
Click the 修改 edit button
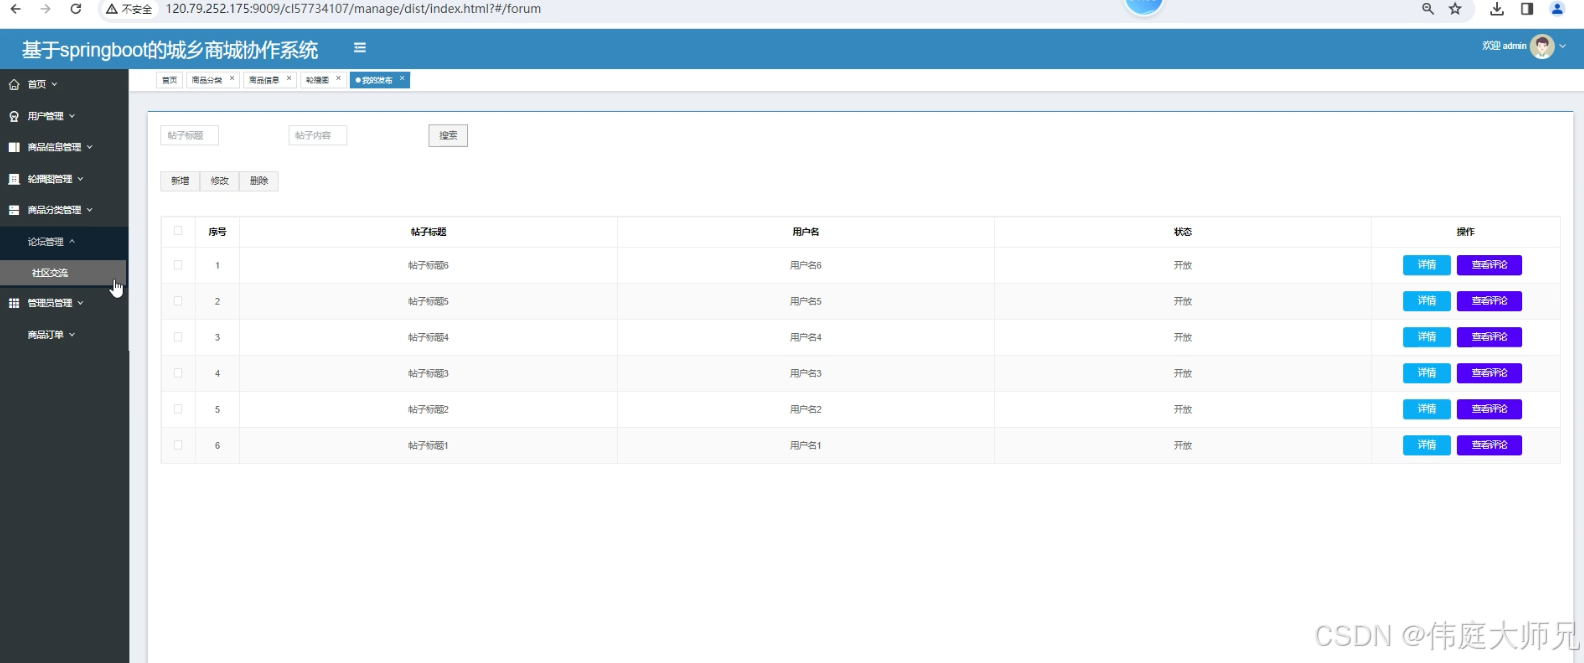click(220, 181)
